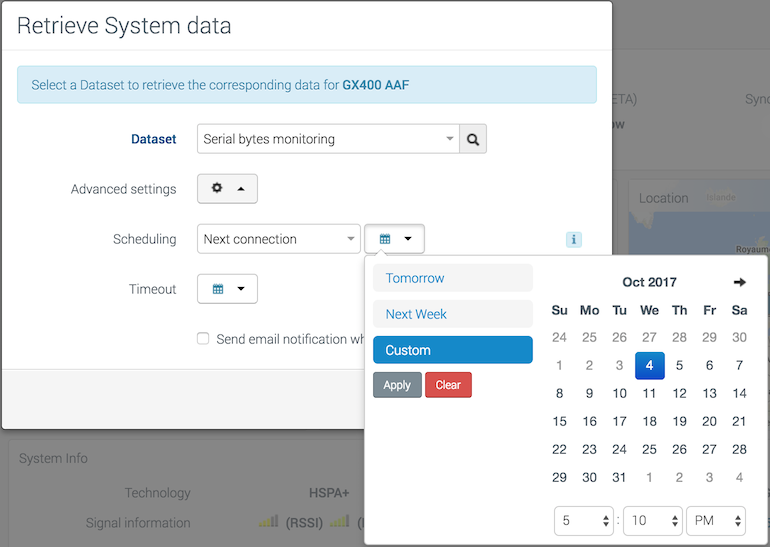Go to next month using arrow

coord(739,282)
